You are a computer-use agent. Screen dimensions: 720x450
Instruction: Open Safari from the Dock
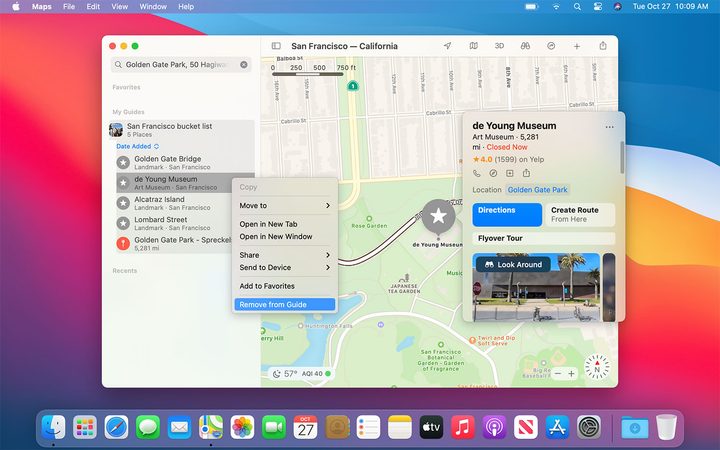[116, 428]
